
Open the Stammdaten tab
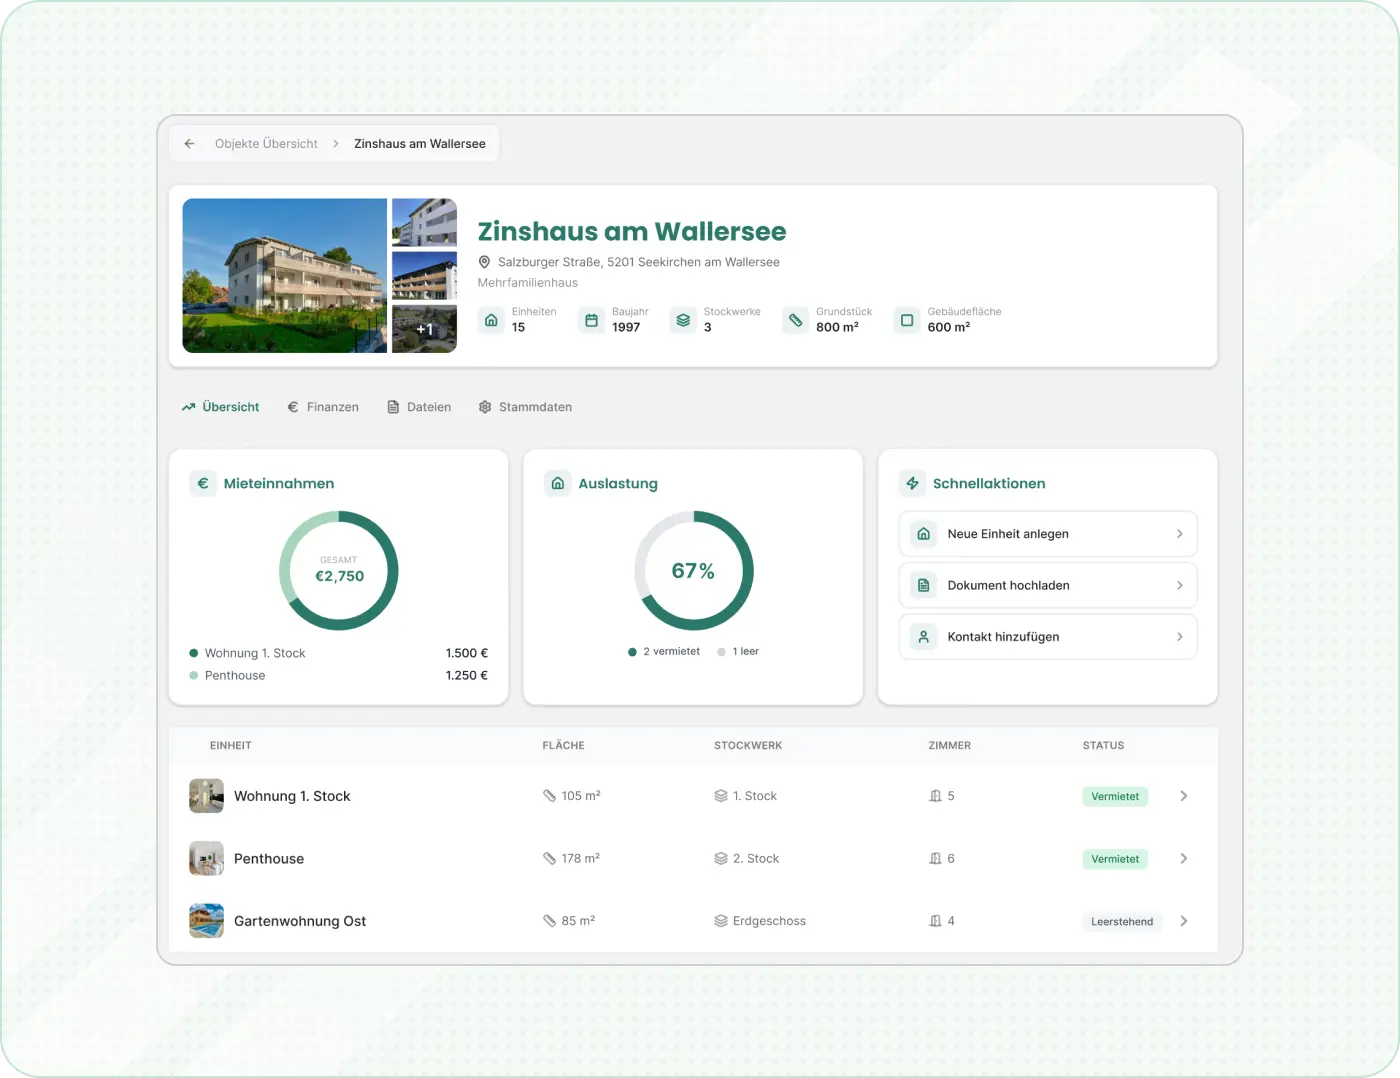point(525,408)
